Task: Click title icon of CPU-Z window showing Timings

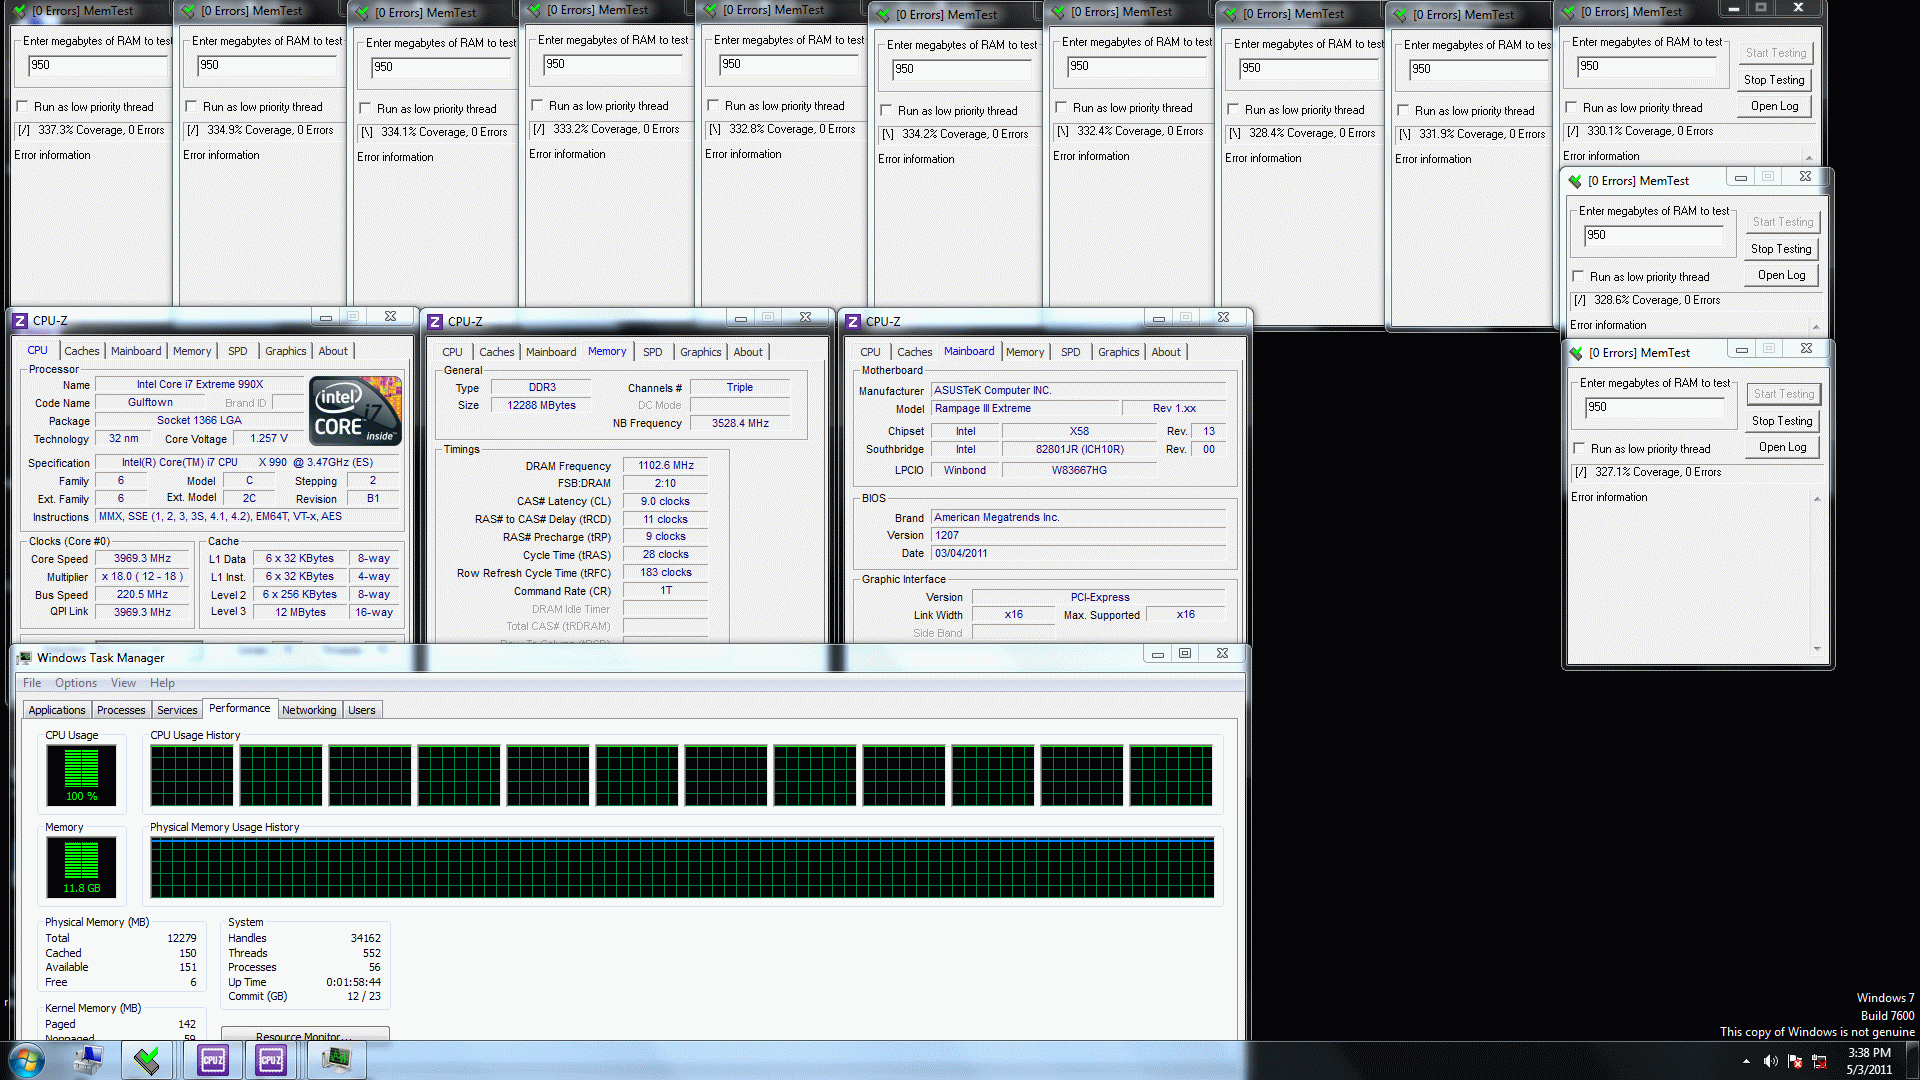Action: pos(435,322)
